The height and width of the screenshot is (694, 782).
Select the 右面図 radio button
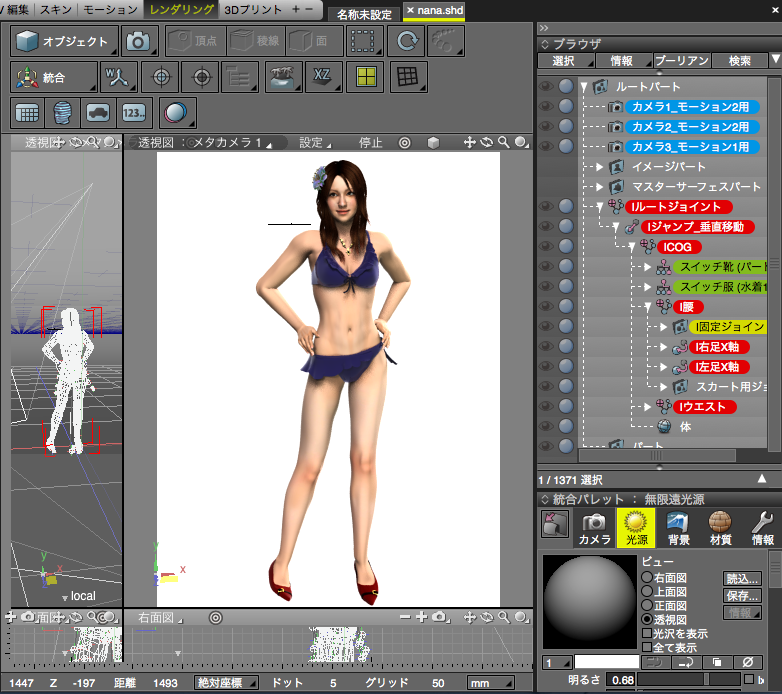tap(647, 577)
